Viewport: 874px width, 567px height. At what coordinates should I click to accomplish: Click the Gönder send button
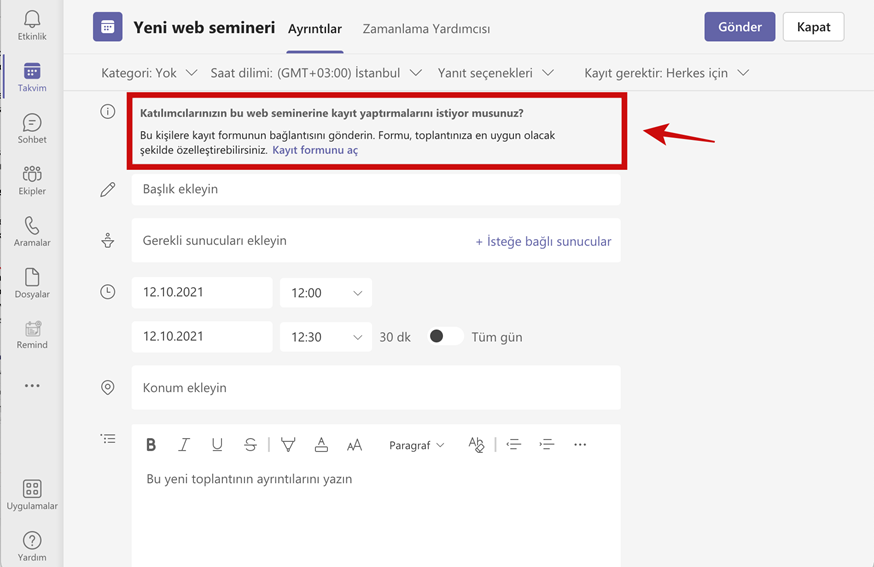(740, 27)
